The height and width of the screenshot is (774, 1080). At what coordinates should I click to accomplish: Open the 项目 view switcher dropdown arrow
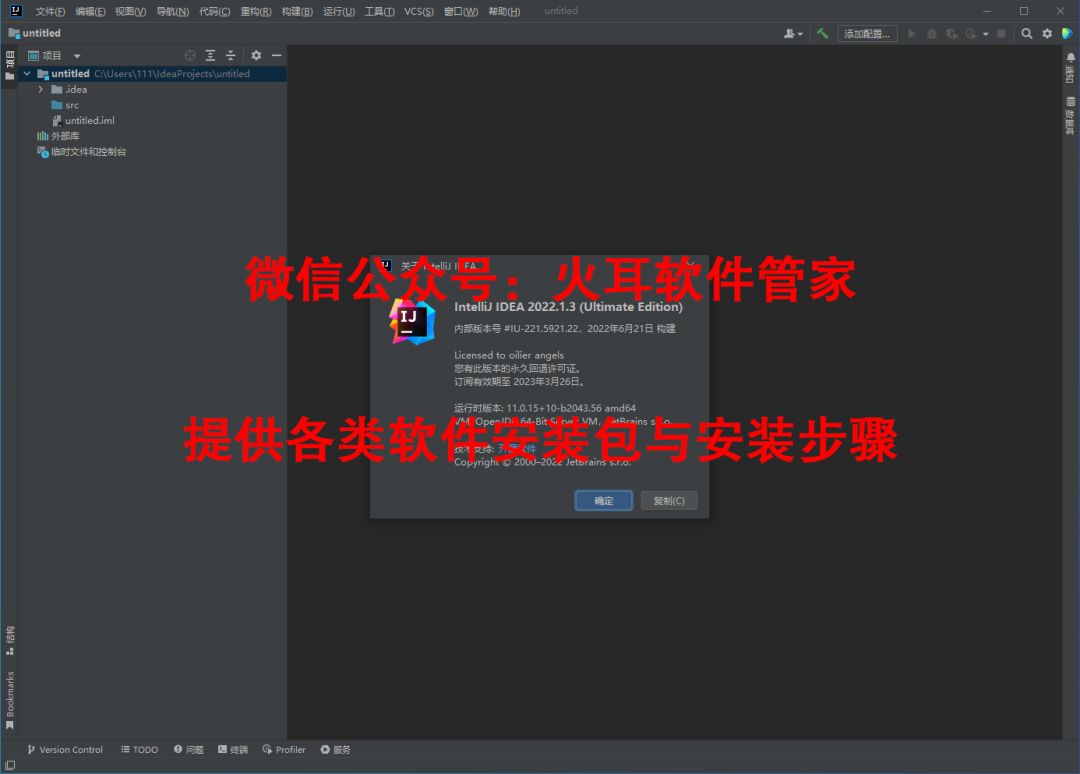[x=76, y=55]
